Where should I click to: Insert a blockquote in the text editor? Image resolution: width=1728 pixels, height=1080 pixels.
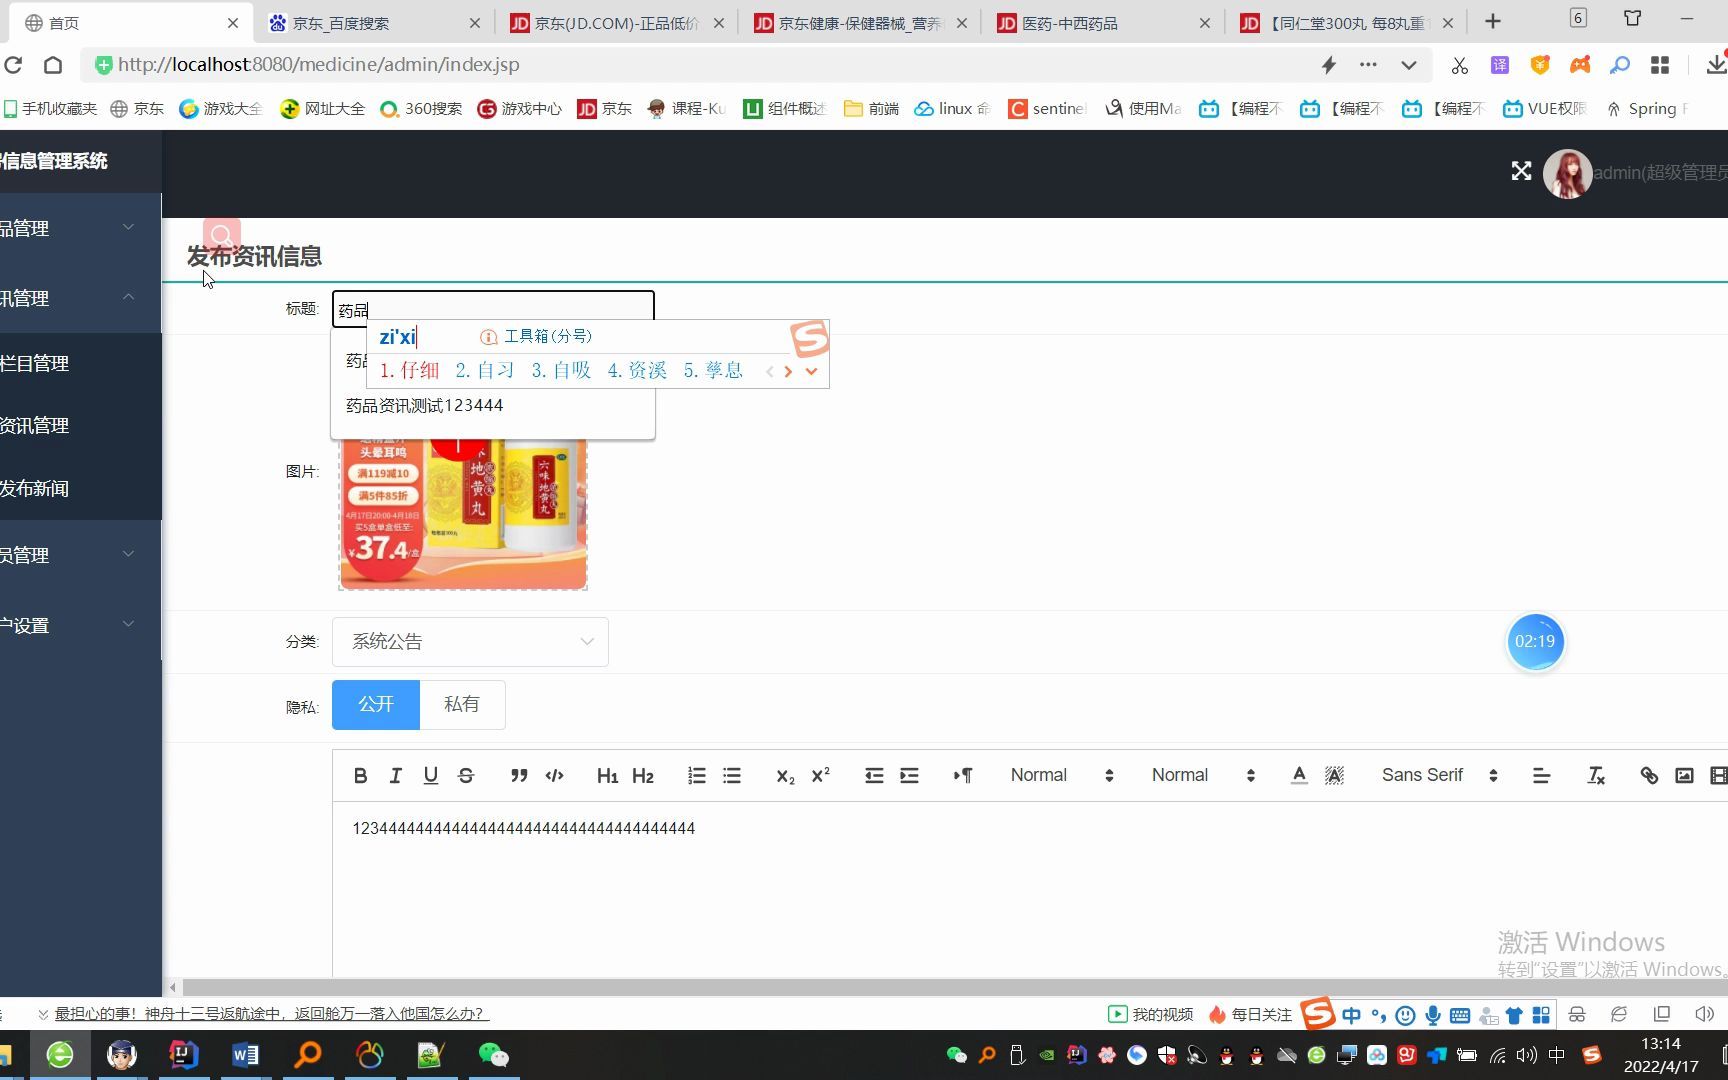[518, 775]
